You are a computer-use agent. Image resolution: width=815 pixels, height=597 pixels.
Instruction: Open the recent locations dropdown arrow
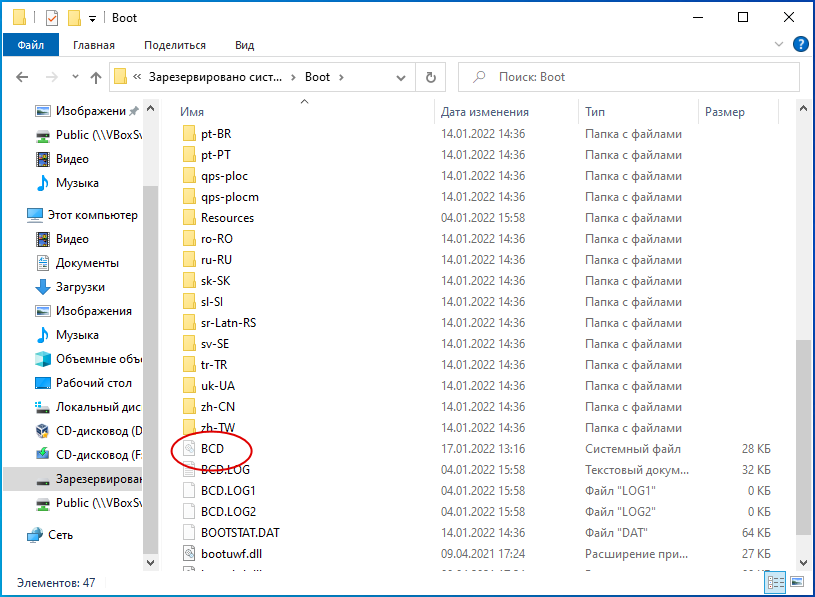tap(75, 77)
